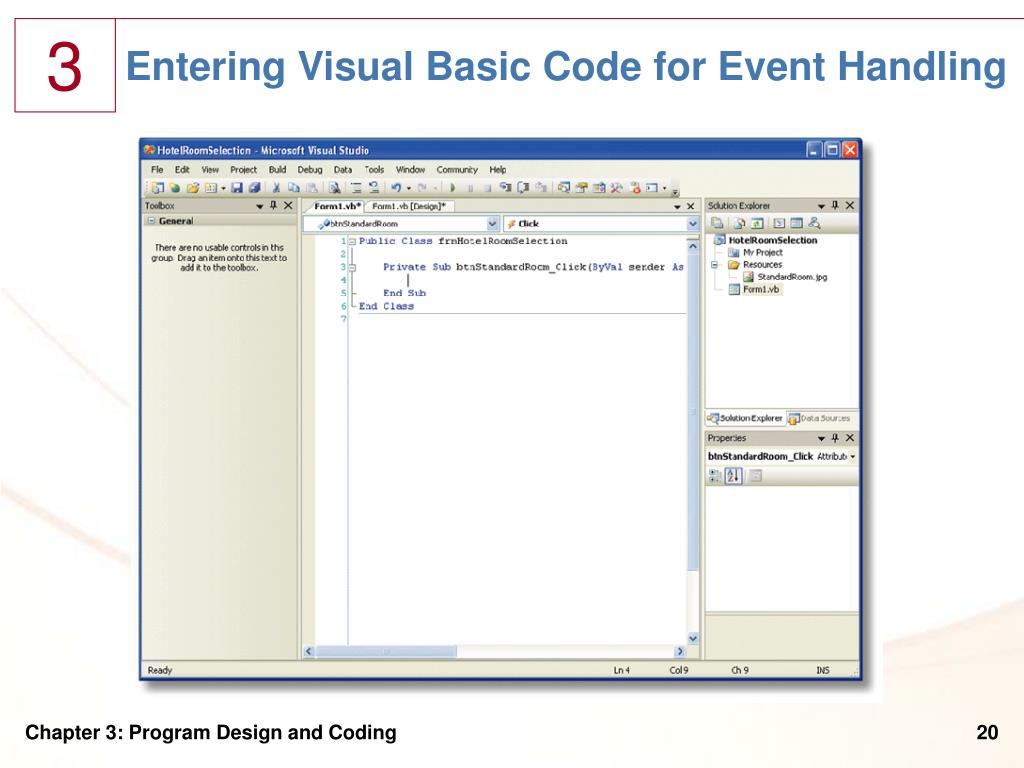Click View Designer icon in Solution Explorer

797,223
